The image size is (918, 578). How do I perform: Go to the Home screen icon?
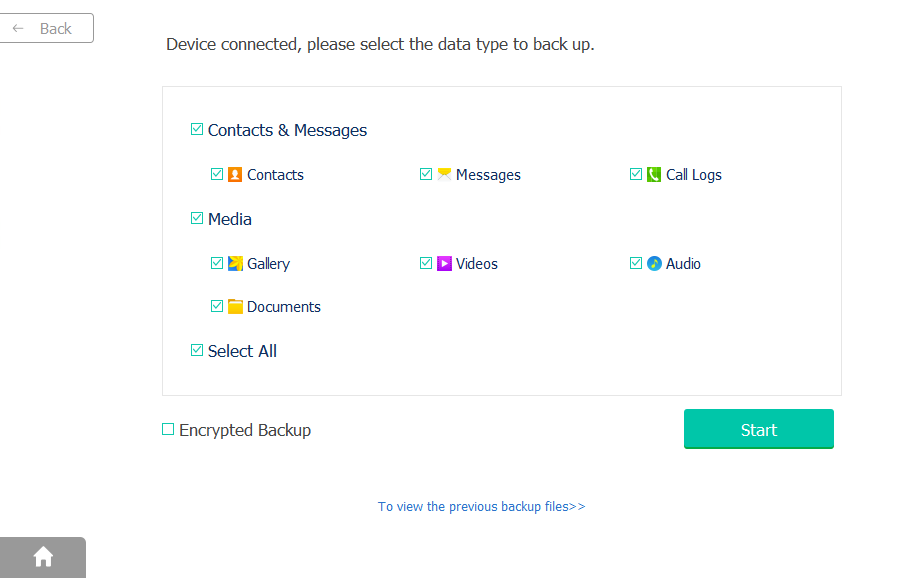tap(43, 557)
